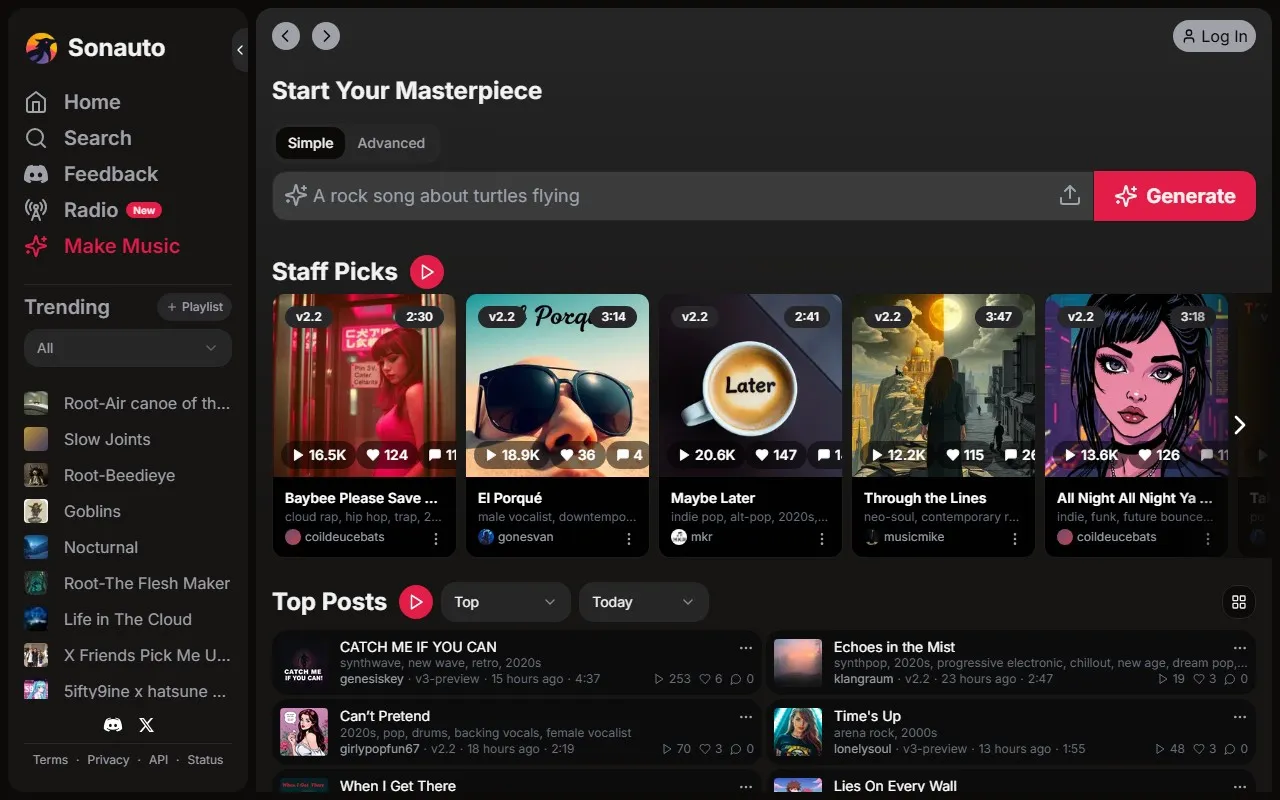1280x800 pixels.
Task: Open three-dot menu for CATCH ME IF YOU CAN
Action: [746, 647]
